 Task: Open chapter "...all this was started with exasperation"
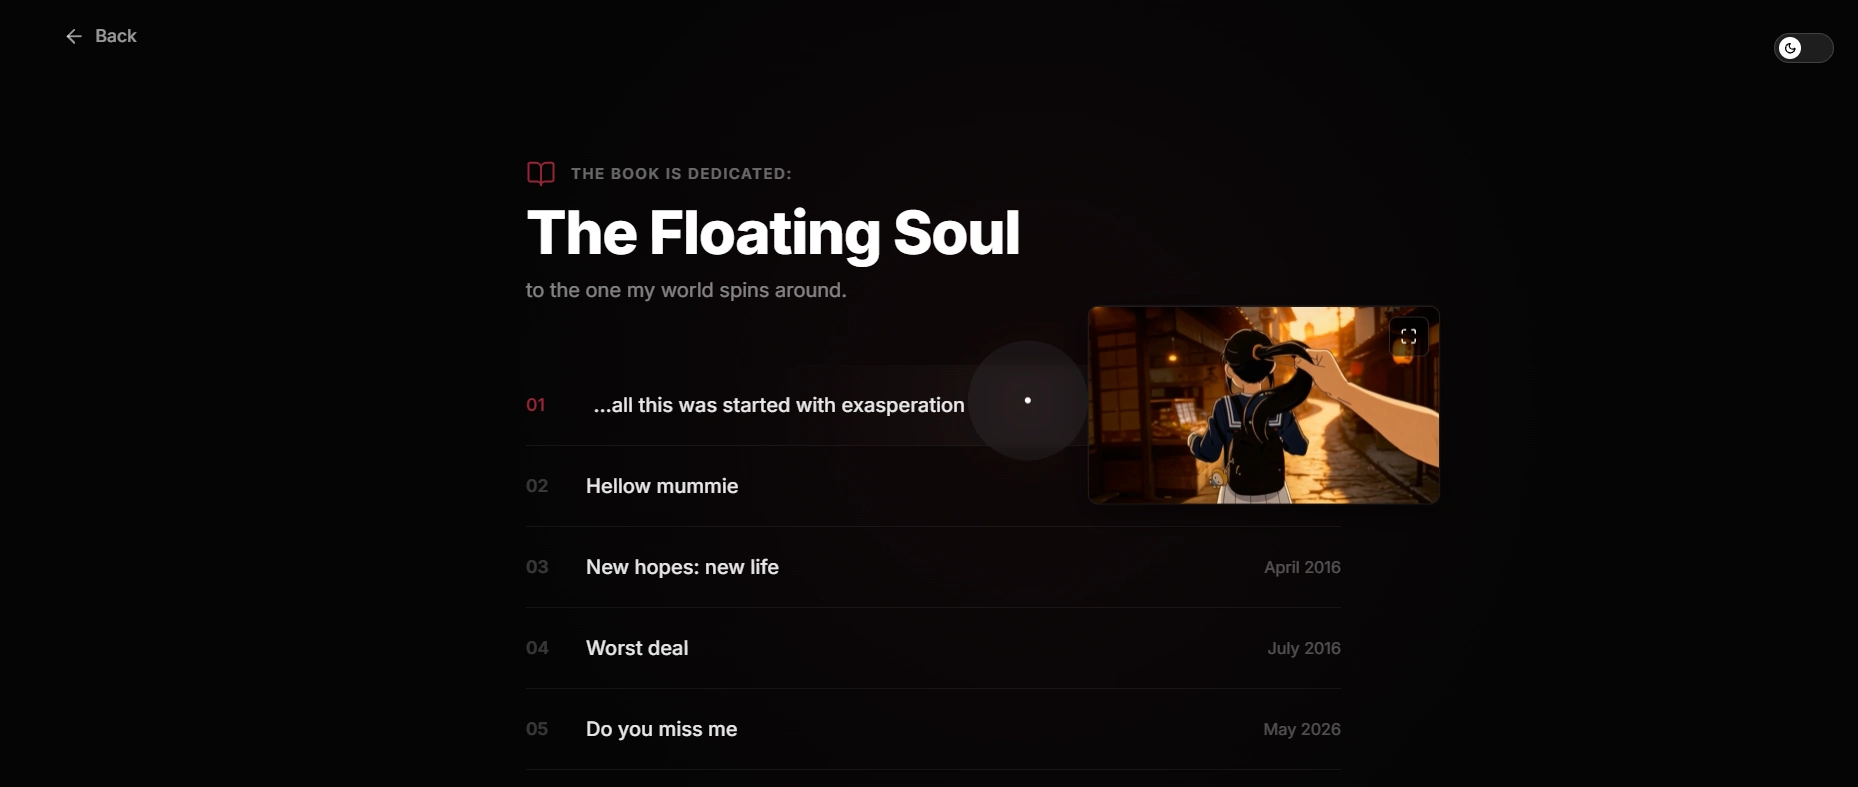pos(779,405)
